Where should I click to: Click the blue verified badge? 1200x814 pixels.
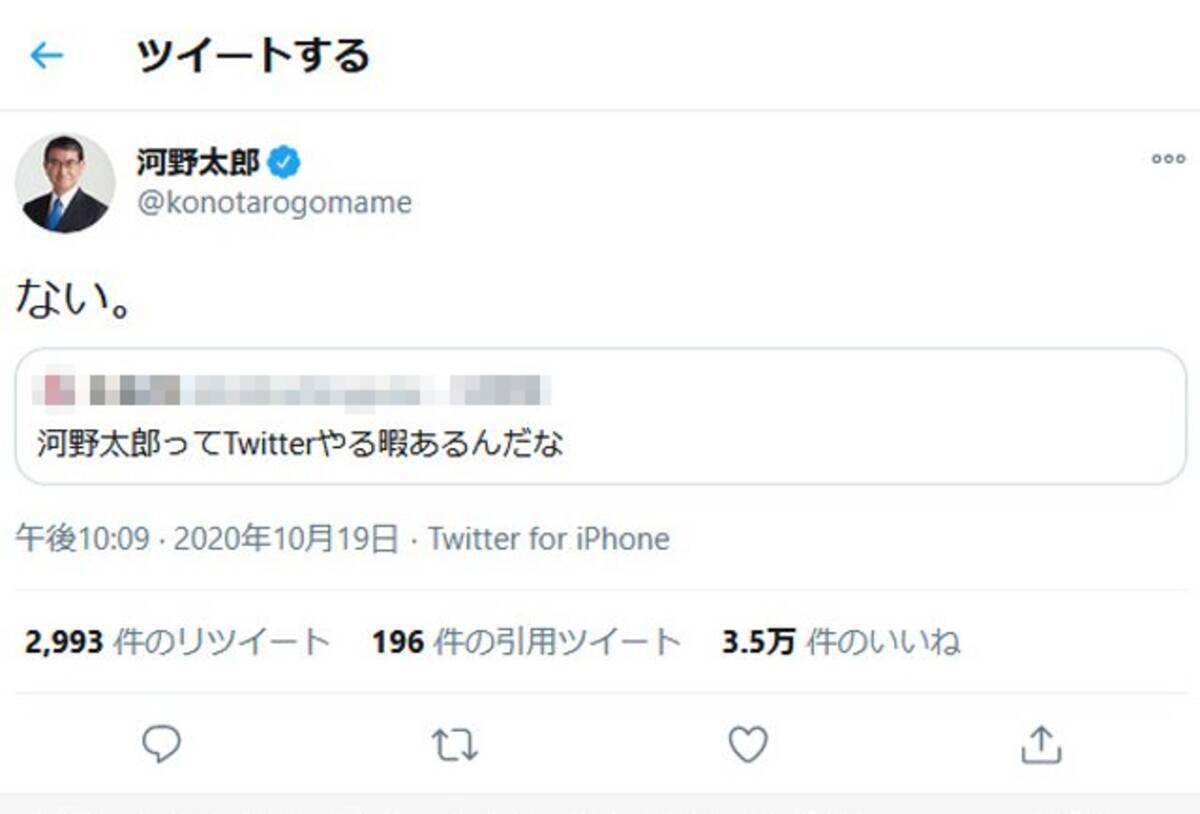click(x=286, y=161)
